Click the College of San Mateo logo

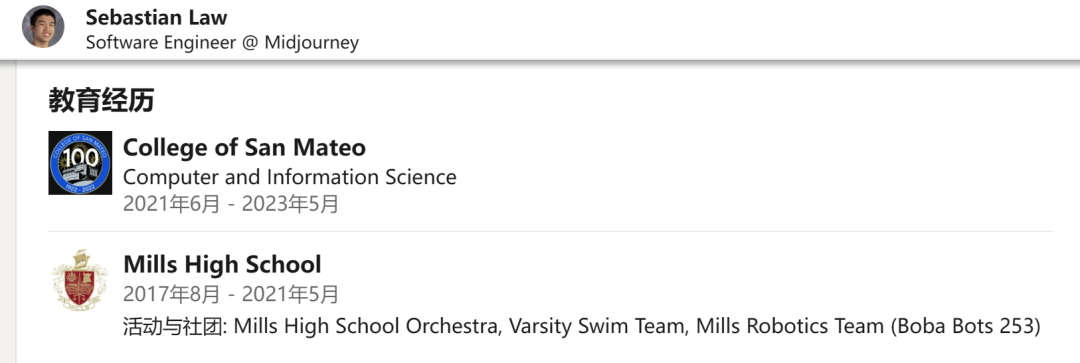80,163
